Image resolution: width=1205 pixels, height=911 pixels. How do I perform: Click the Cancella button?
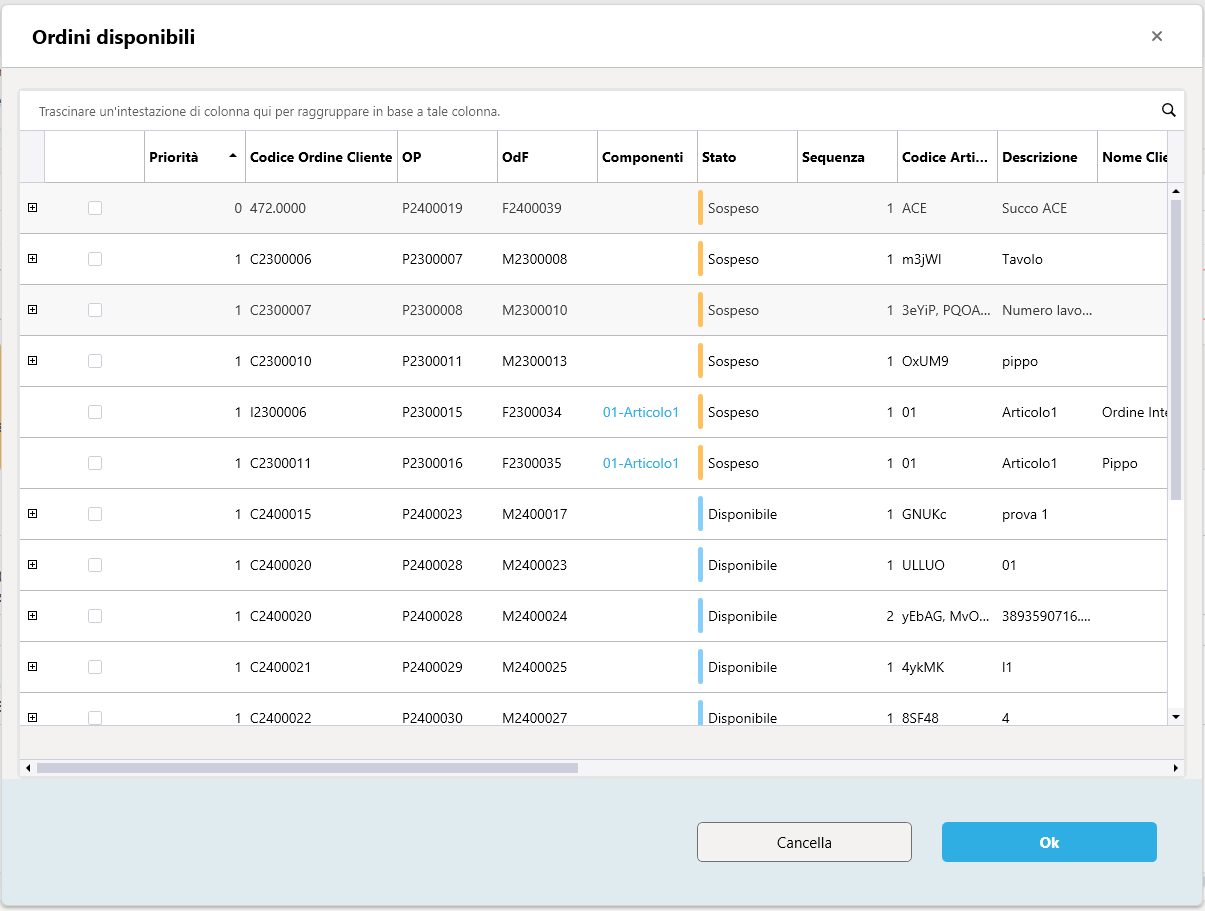pyautogui.click(x=804, y=842)
